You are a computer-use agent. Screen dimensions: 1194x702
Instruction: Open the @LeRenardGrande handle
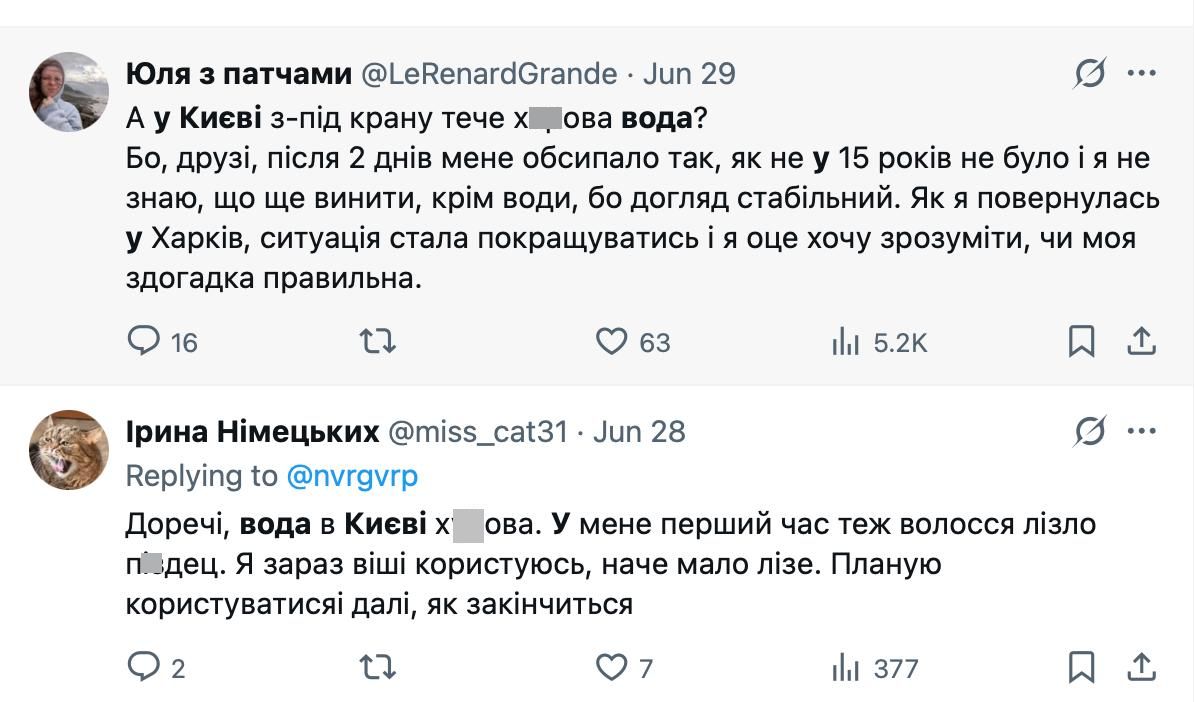488,73
